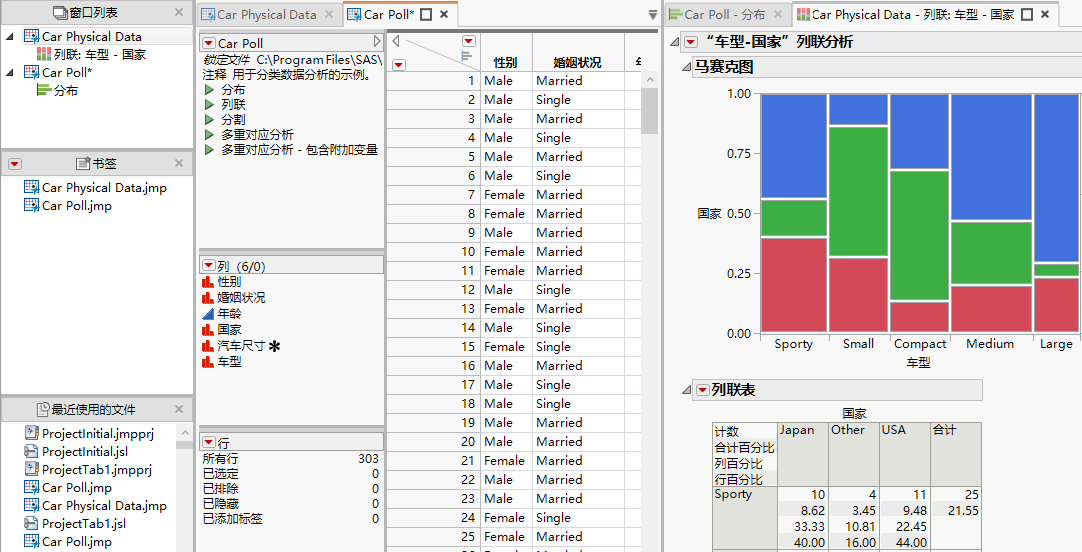Close the 最近使用的文件 panel
The height and width of the screenshot is (552, 1082).
[179, 408]
